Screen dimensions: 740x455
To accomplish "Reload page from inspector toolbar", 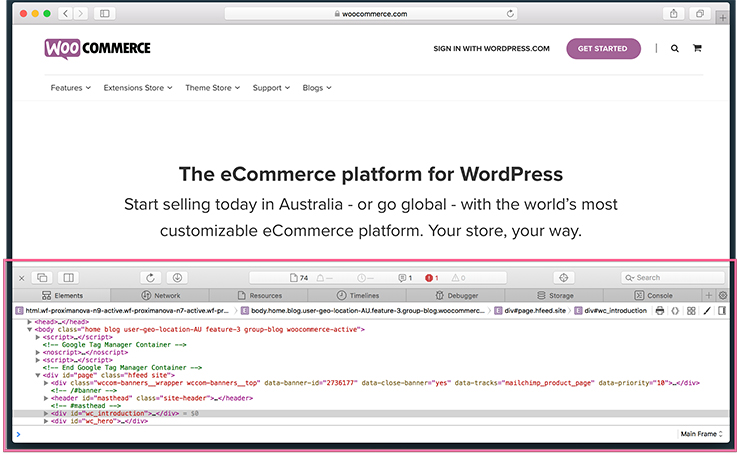I will [x=151, y=278].
